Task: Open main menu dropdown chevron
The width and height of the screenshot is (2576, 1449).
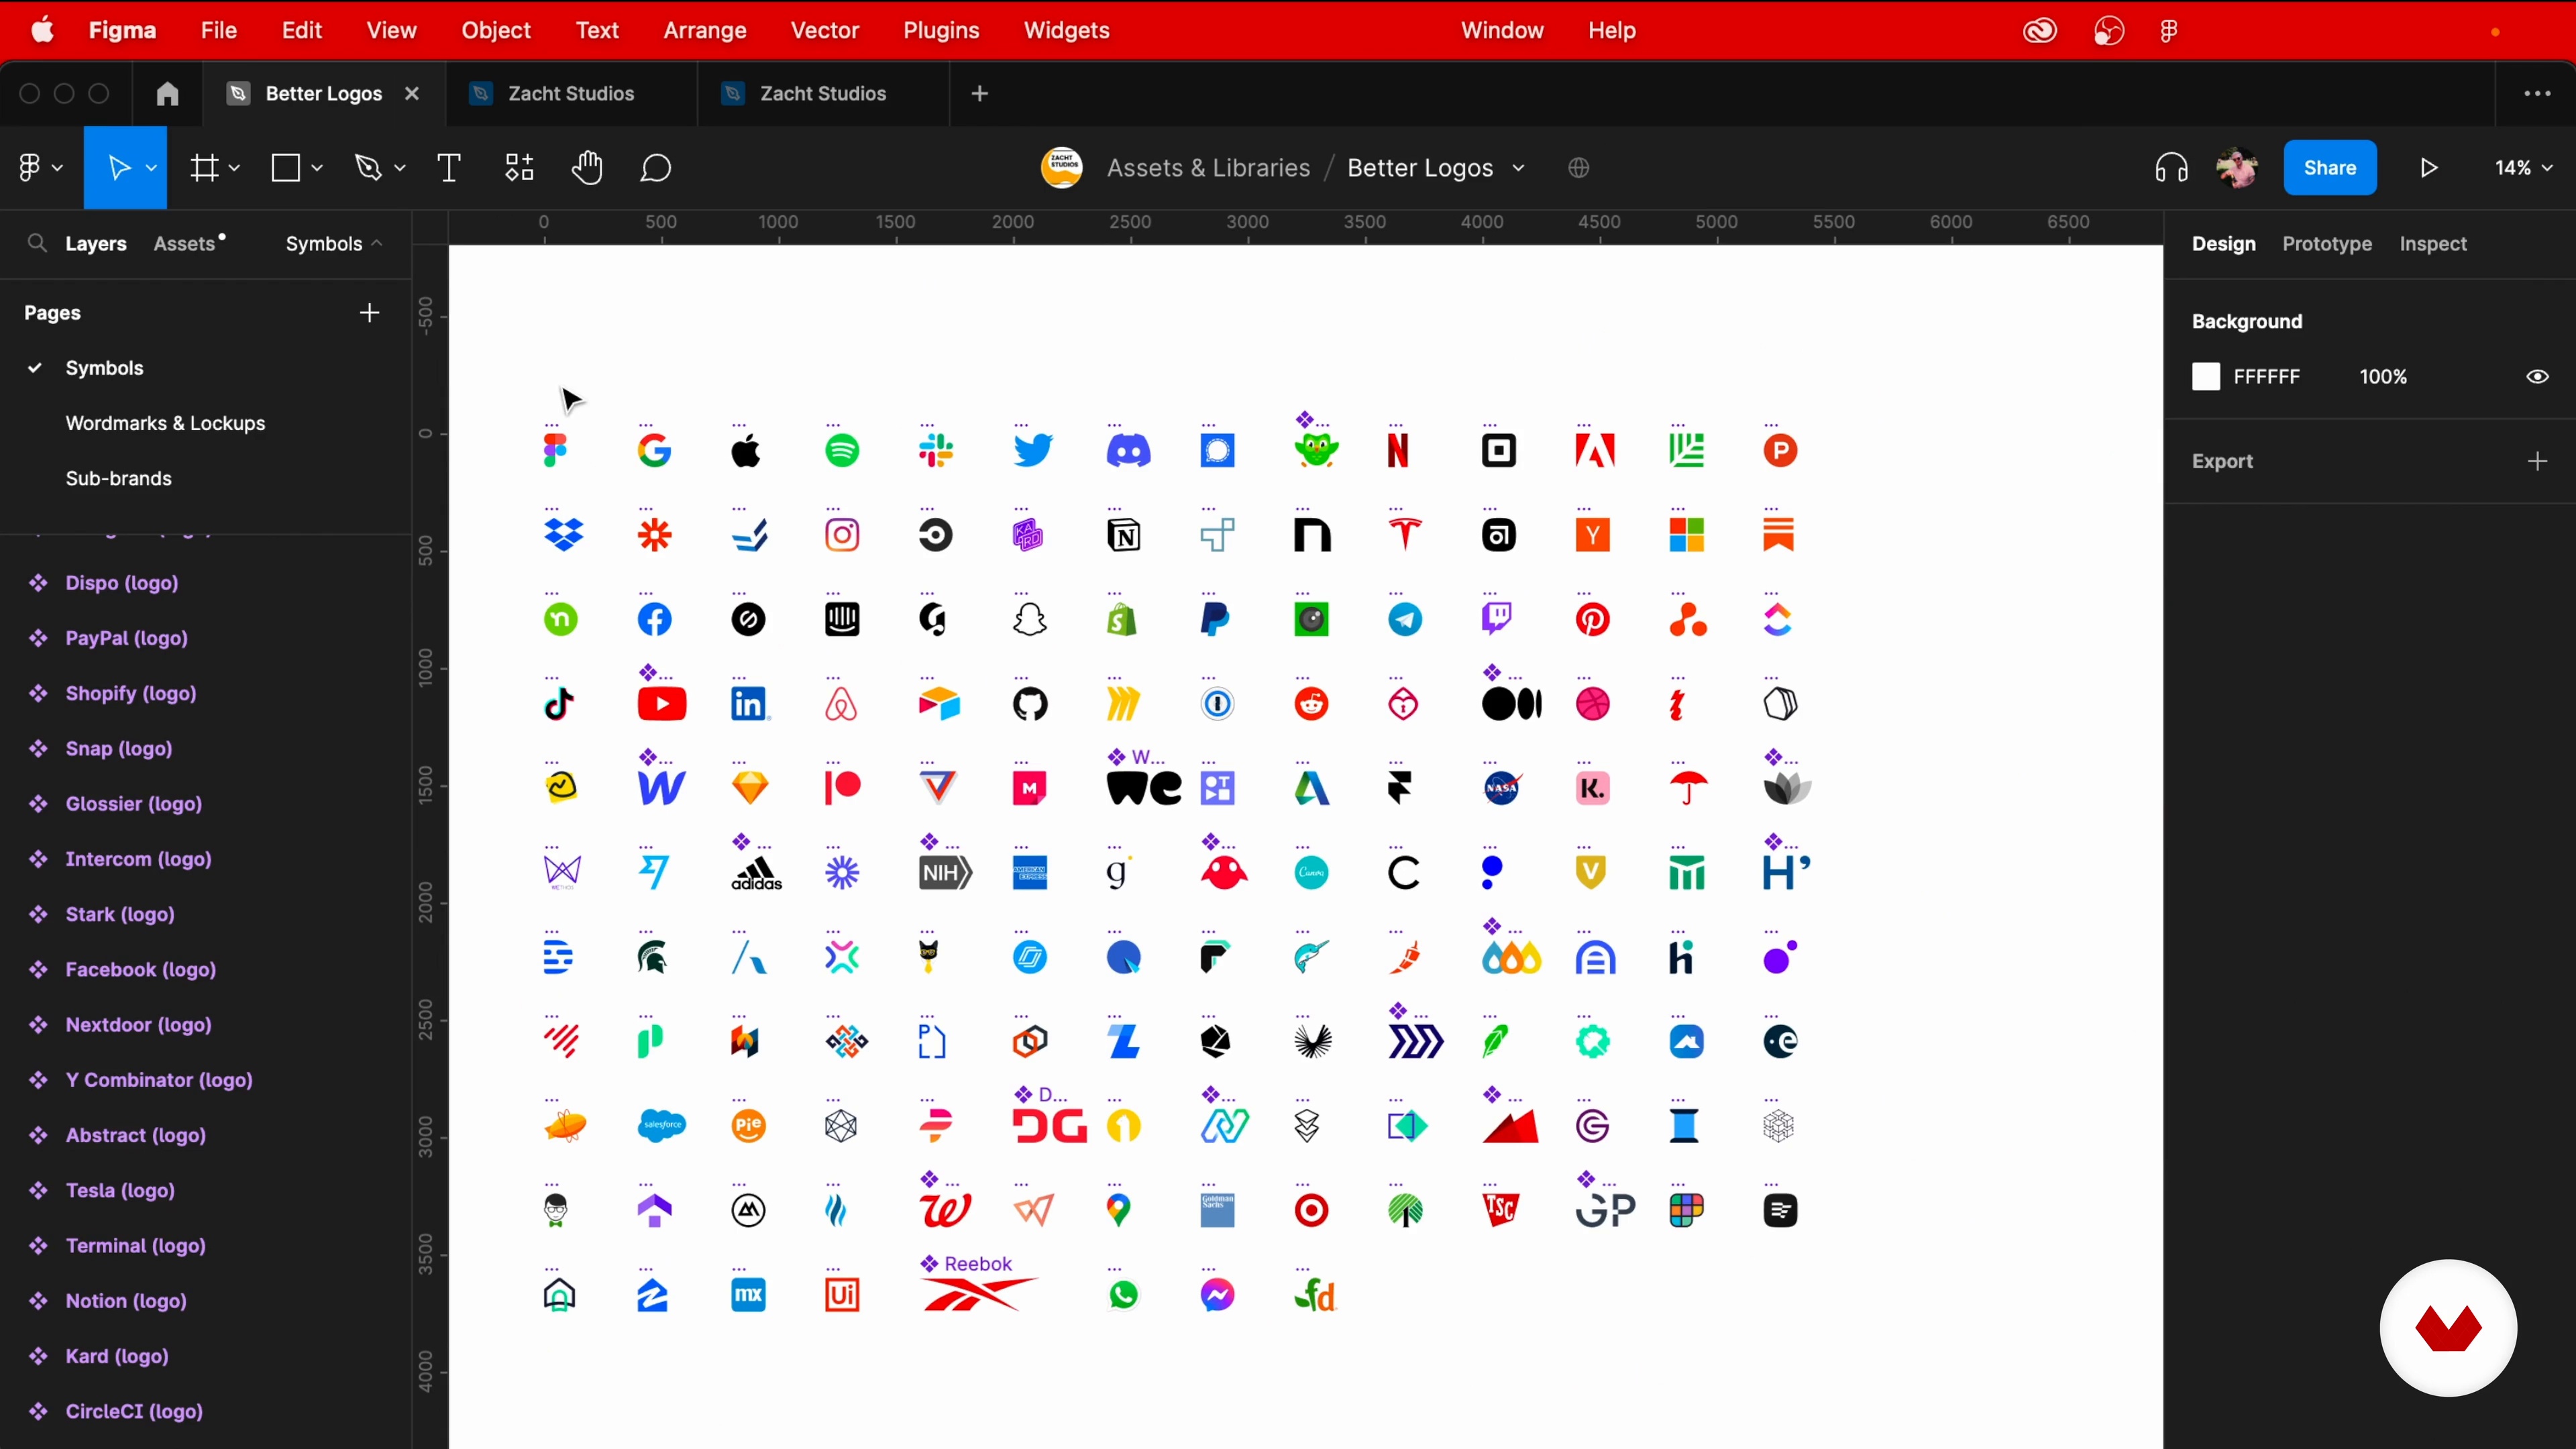Action: pos(57,168)
